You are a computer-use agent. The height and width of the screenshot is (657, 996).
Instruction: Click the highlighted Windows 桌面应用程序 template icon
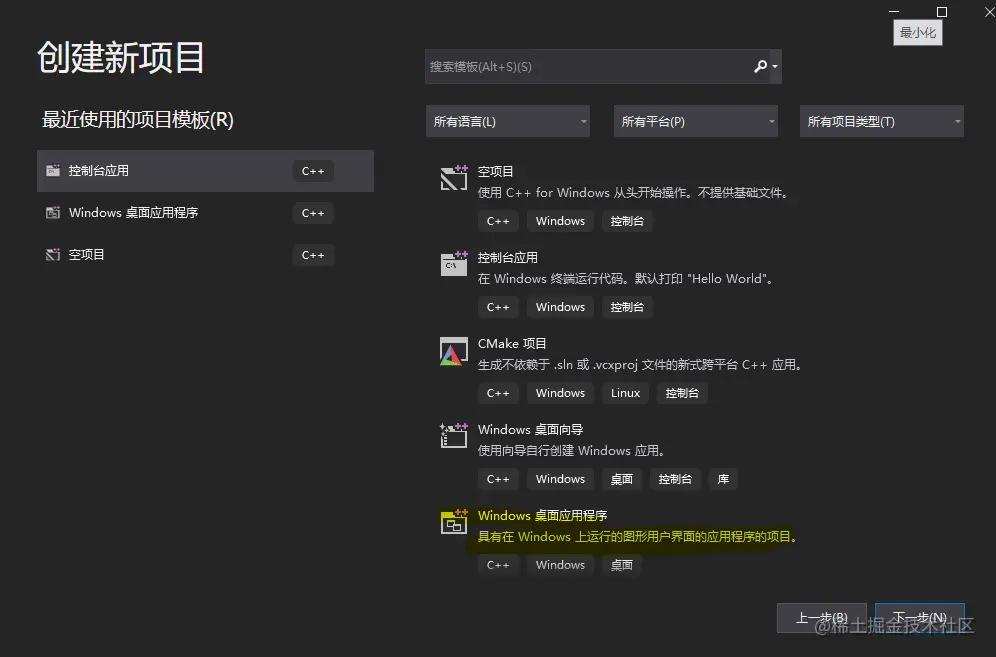tap(454, 521)
